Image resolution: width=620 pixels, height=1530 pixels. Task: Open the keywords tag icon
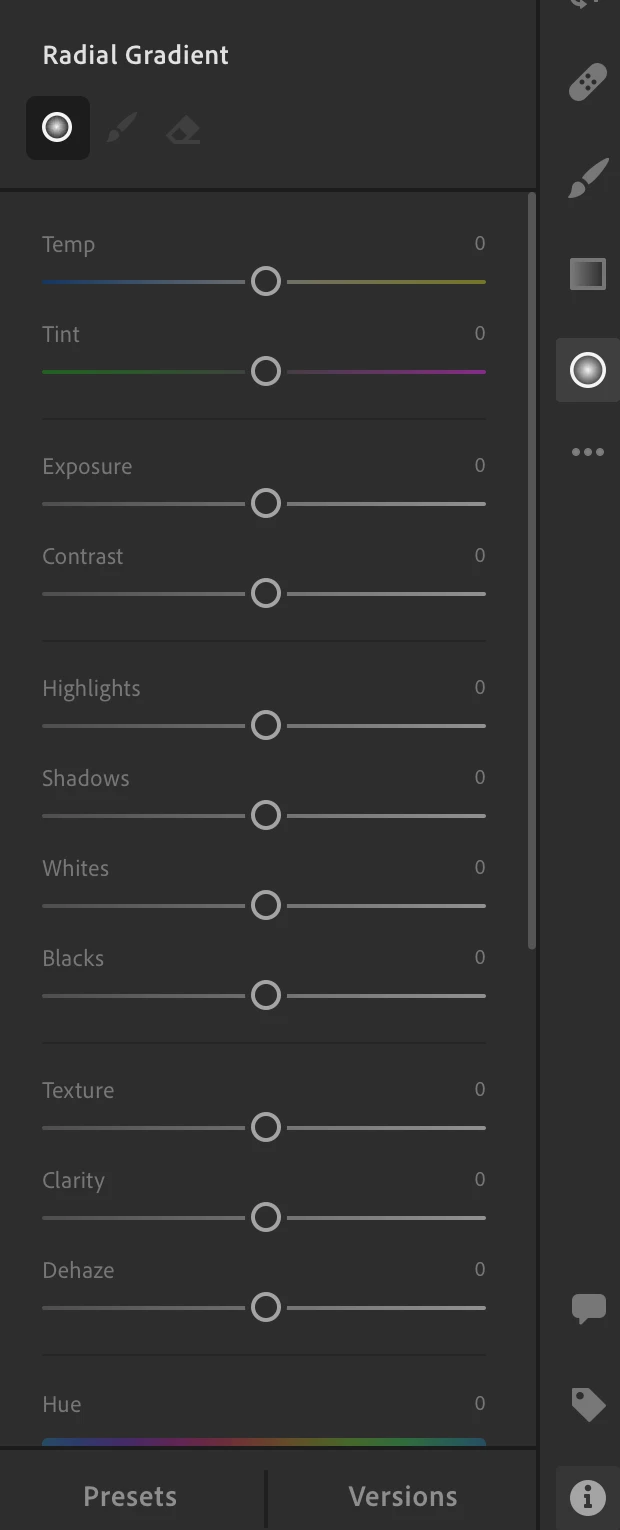(588, 1404)
